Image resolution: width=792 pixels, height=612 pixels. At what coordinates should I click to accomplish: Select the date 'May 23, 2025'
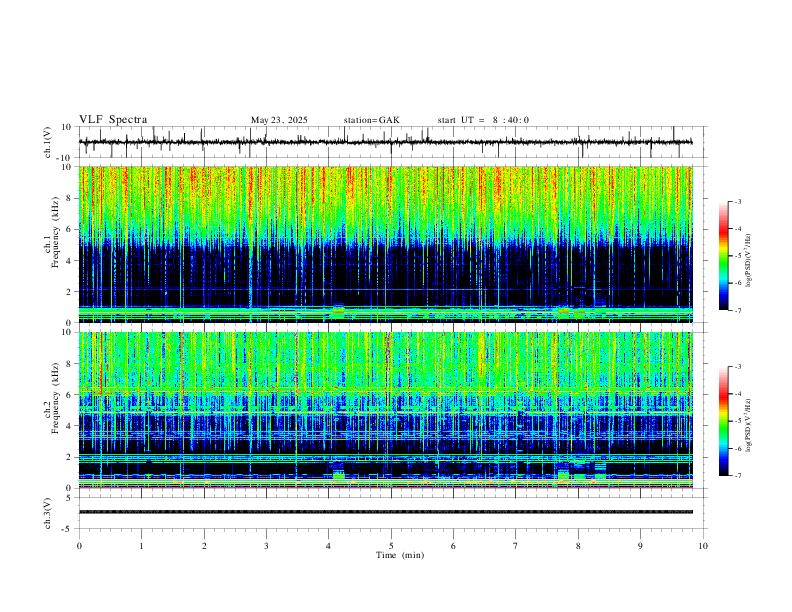coord(279,120)
